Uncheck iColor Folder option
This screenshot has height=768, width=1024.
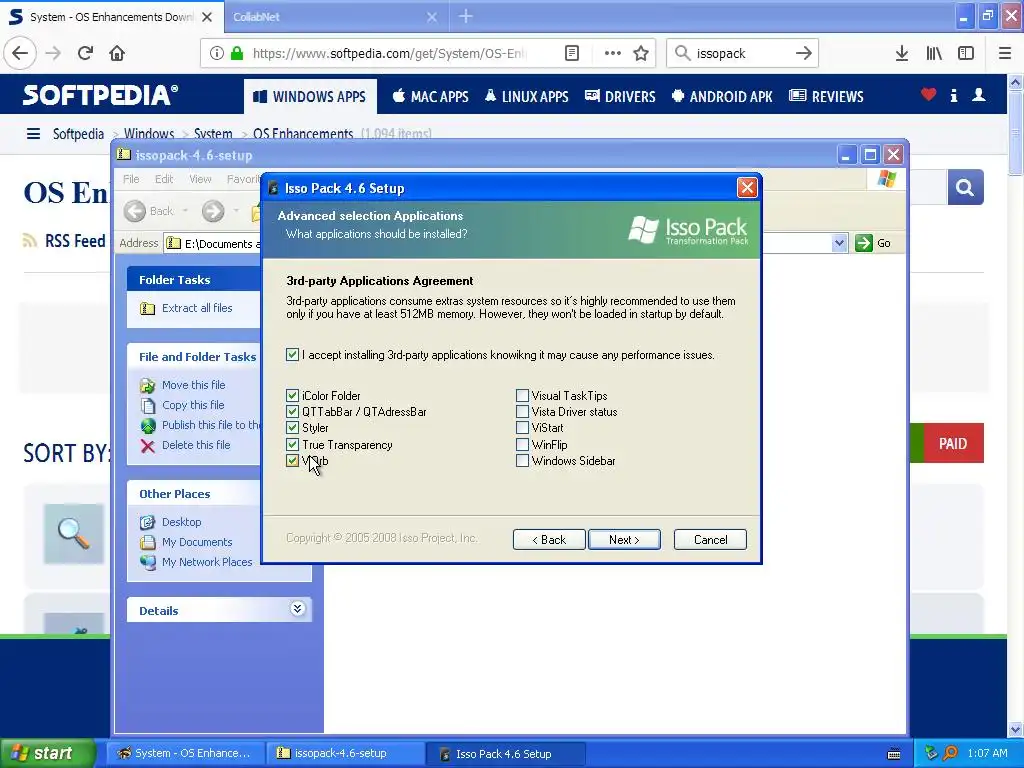coord(292,395)
